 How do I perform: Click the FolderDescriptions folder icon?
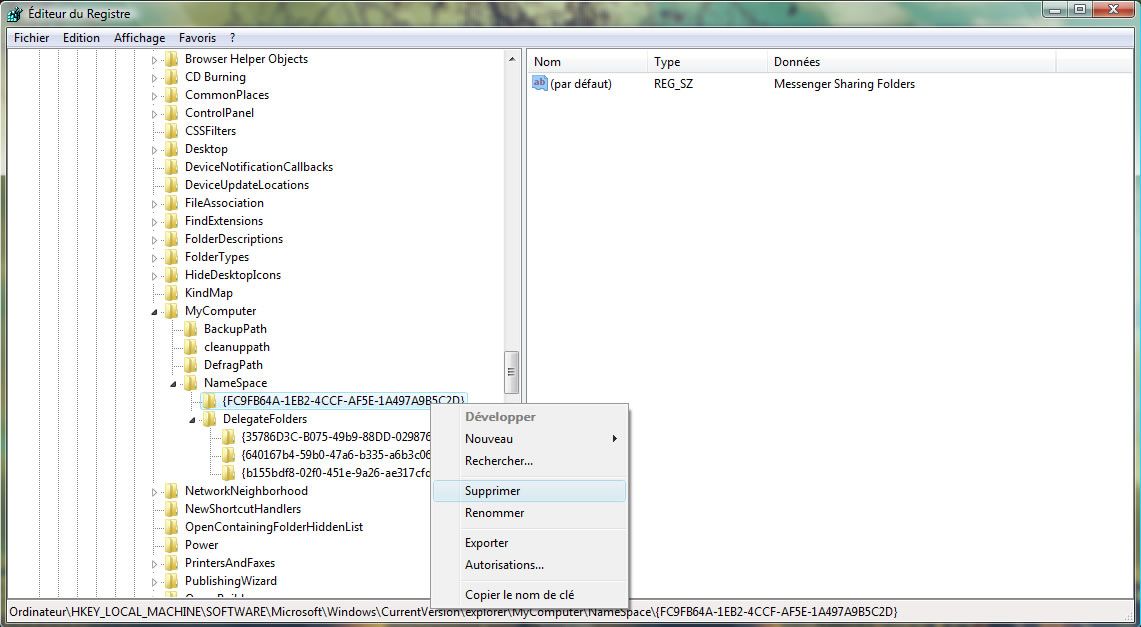[172, 239]
